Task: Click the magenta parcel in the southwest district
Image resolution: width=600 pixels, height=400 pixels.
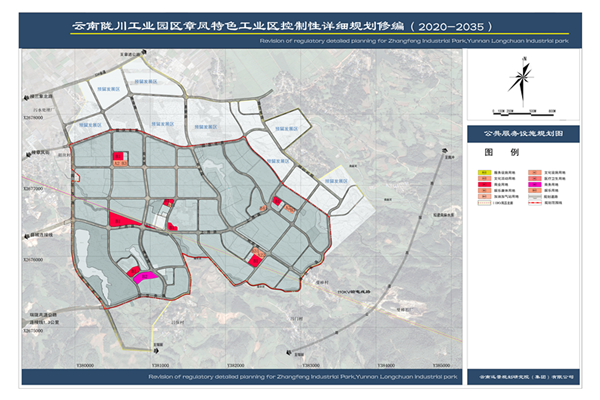Action: 143,278
